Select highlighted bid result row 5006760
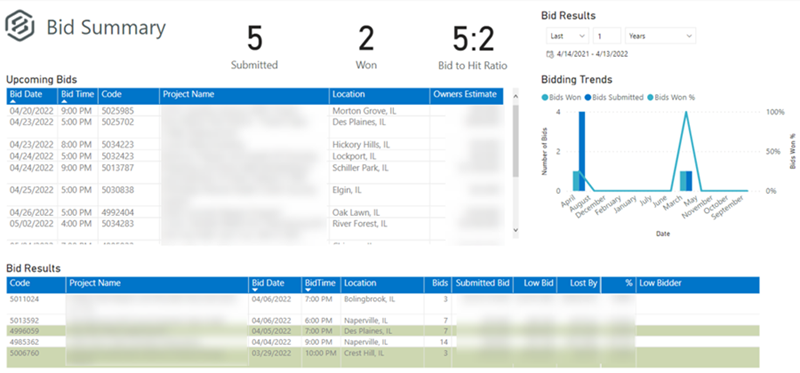The height and width of the screenshot is (373, 800). point(383,358)
